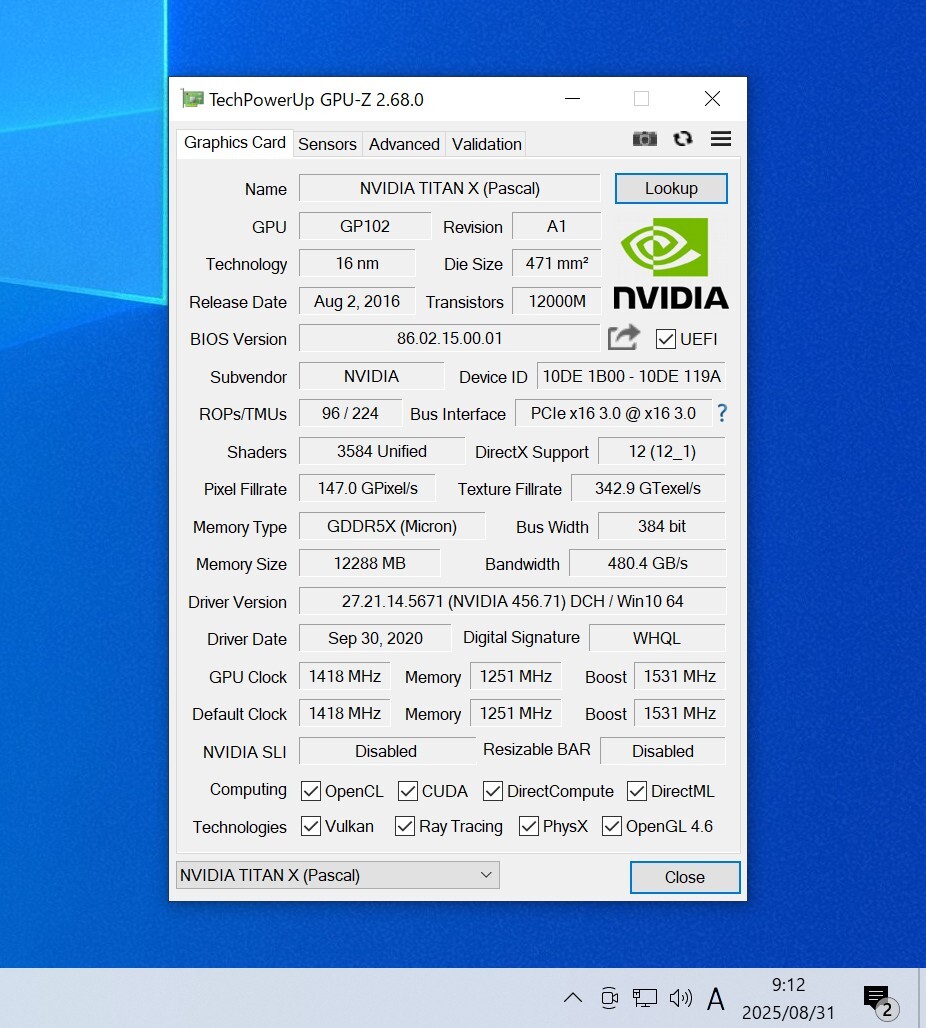Toggle the Ray Tracing checkbox
The image size is (926, 1028).
tap(405, 826)
